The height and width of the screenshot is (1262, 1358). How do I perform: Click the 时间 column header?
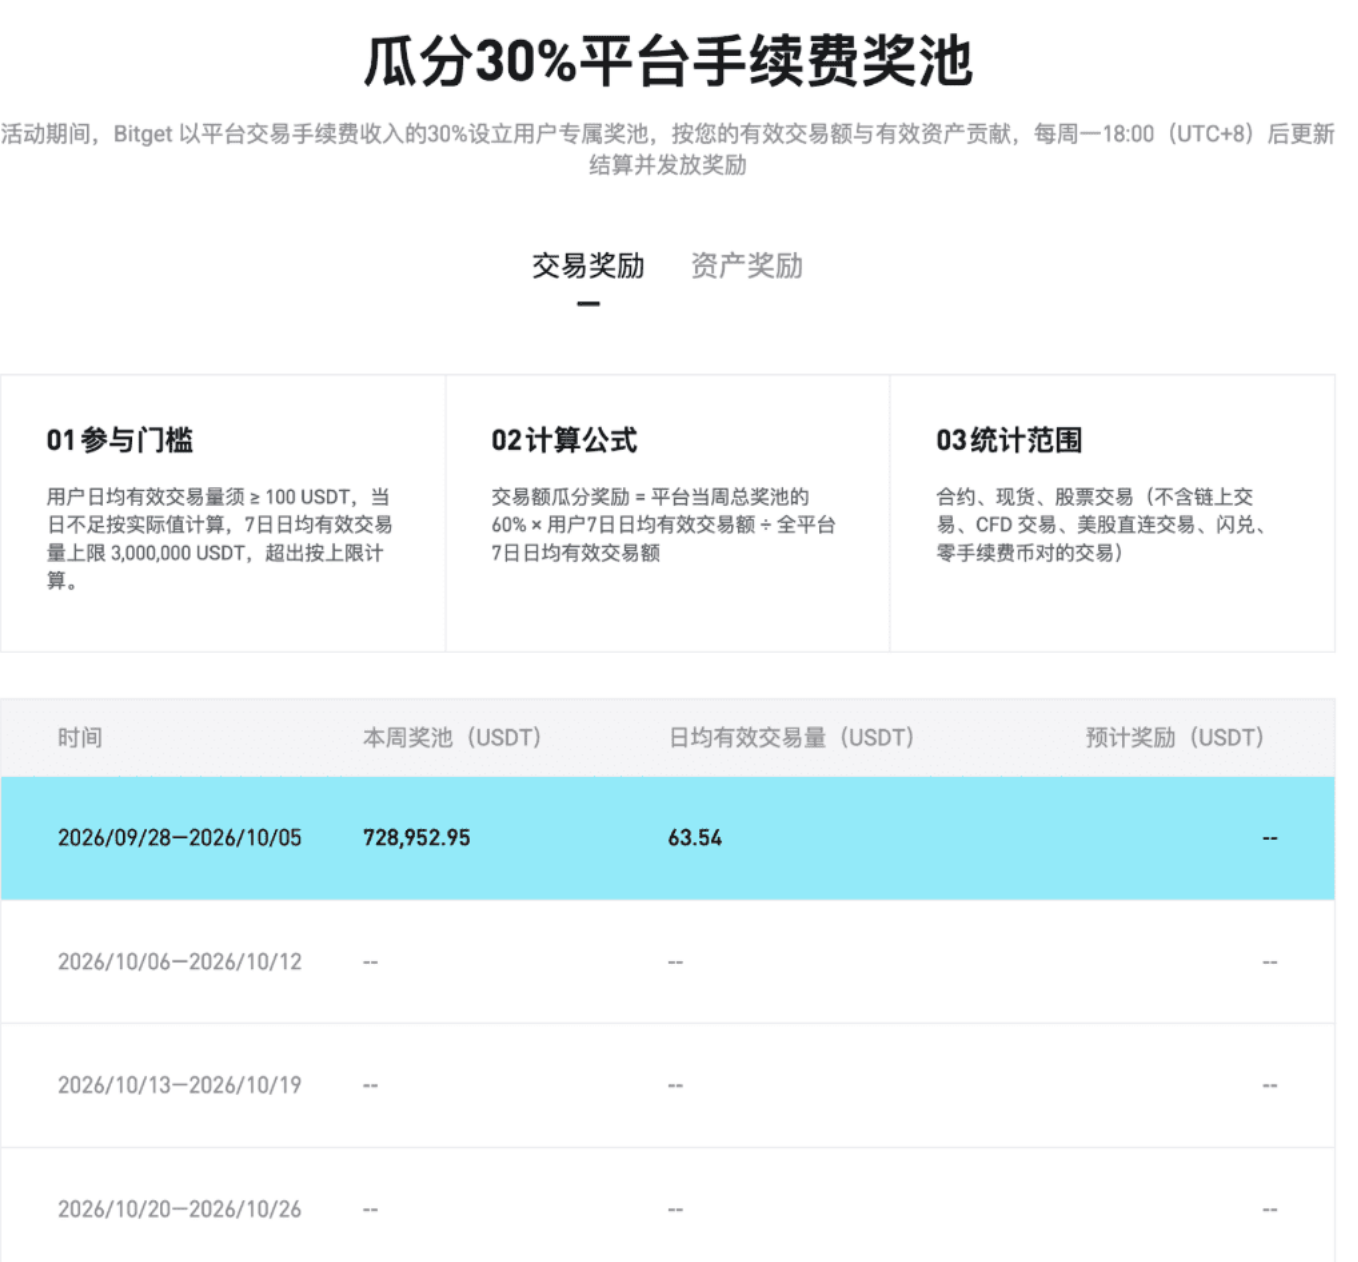(x=80, y=738)
